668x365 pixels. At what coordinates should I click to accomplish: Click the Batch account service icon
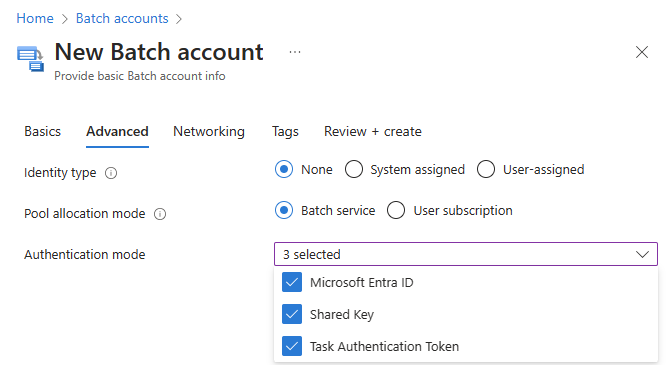point(30,59)
